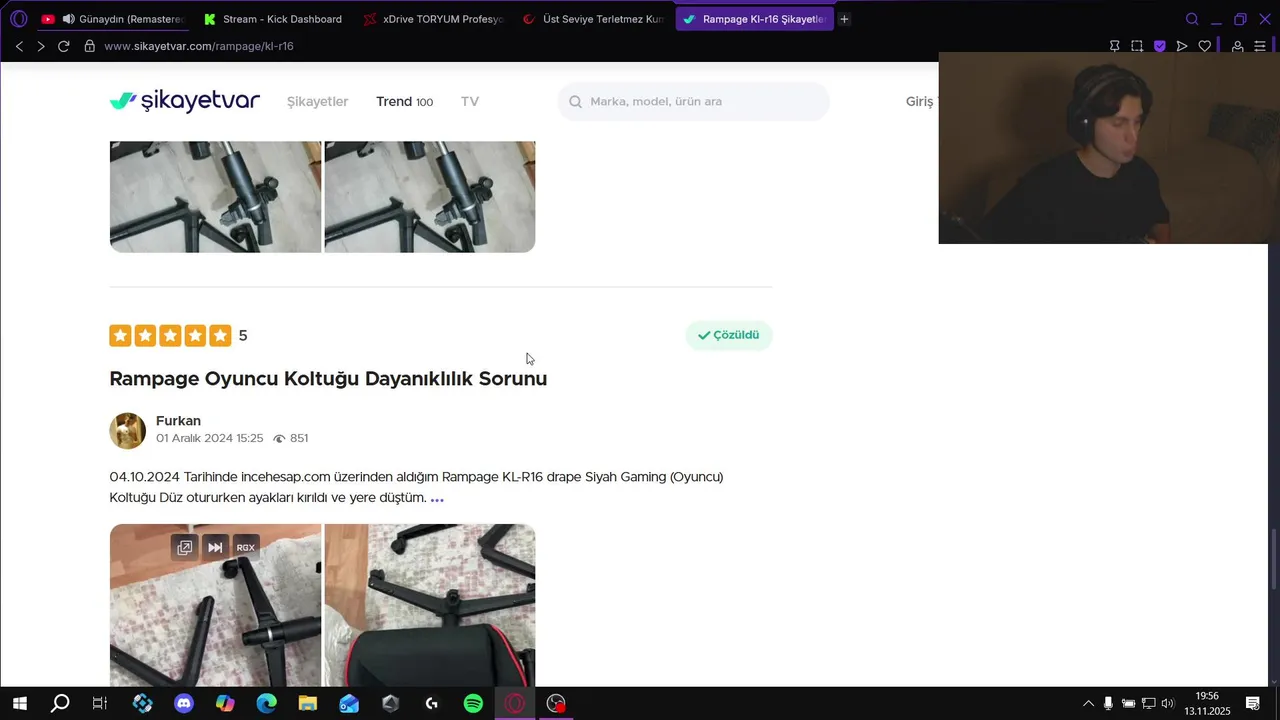Expand the complaint text via ellipsis
Image resolution: width=1280 pixels, height=720 pixels.
point(437,498)
